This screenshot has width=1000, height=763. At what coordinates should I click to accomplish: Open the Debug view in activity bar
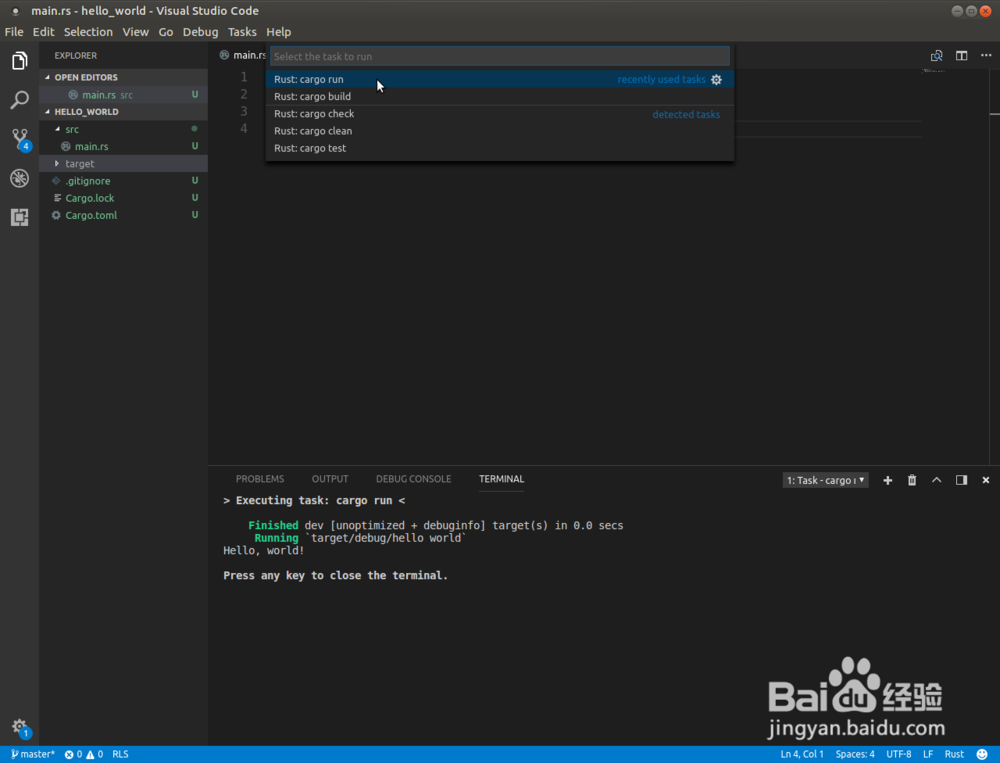(20, 178)
